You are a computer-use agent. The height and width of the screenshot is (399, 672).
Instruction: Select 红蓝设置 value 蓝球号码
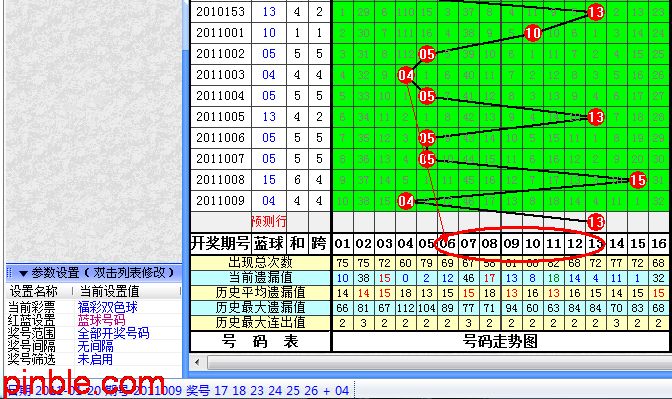click(102, 320)
